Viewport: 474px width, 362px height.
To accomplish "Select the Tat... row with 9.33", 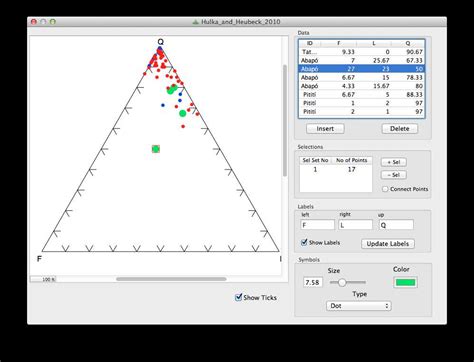I will point(362,52).
